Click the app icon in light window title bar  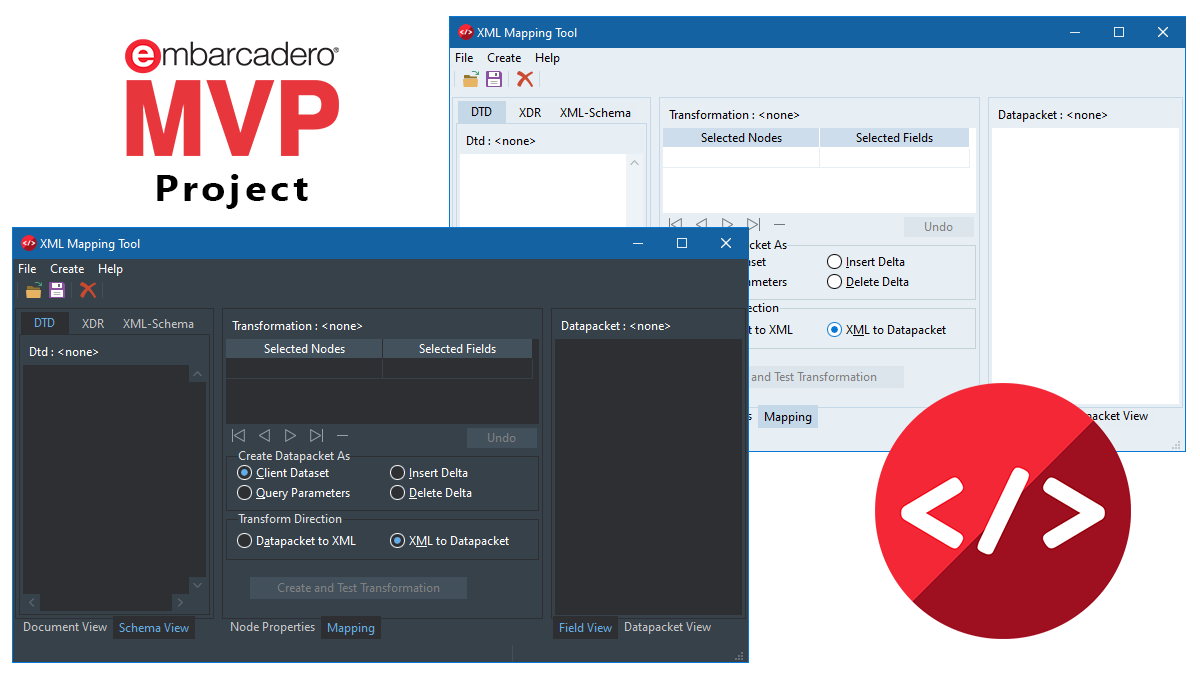[x=465, y=32]
